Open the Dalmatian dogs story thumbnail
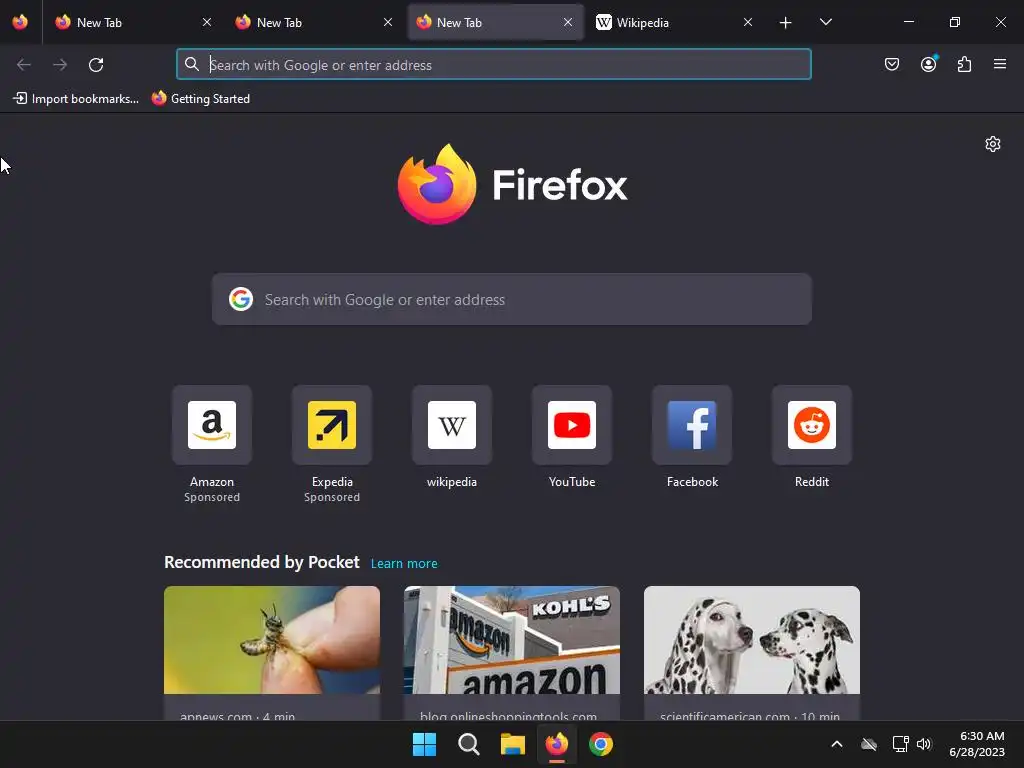This screenshot has width=1024, height=768. pos(752,640)
